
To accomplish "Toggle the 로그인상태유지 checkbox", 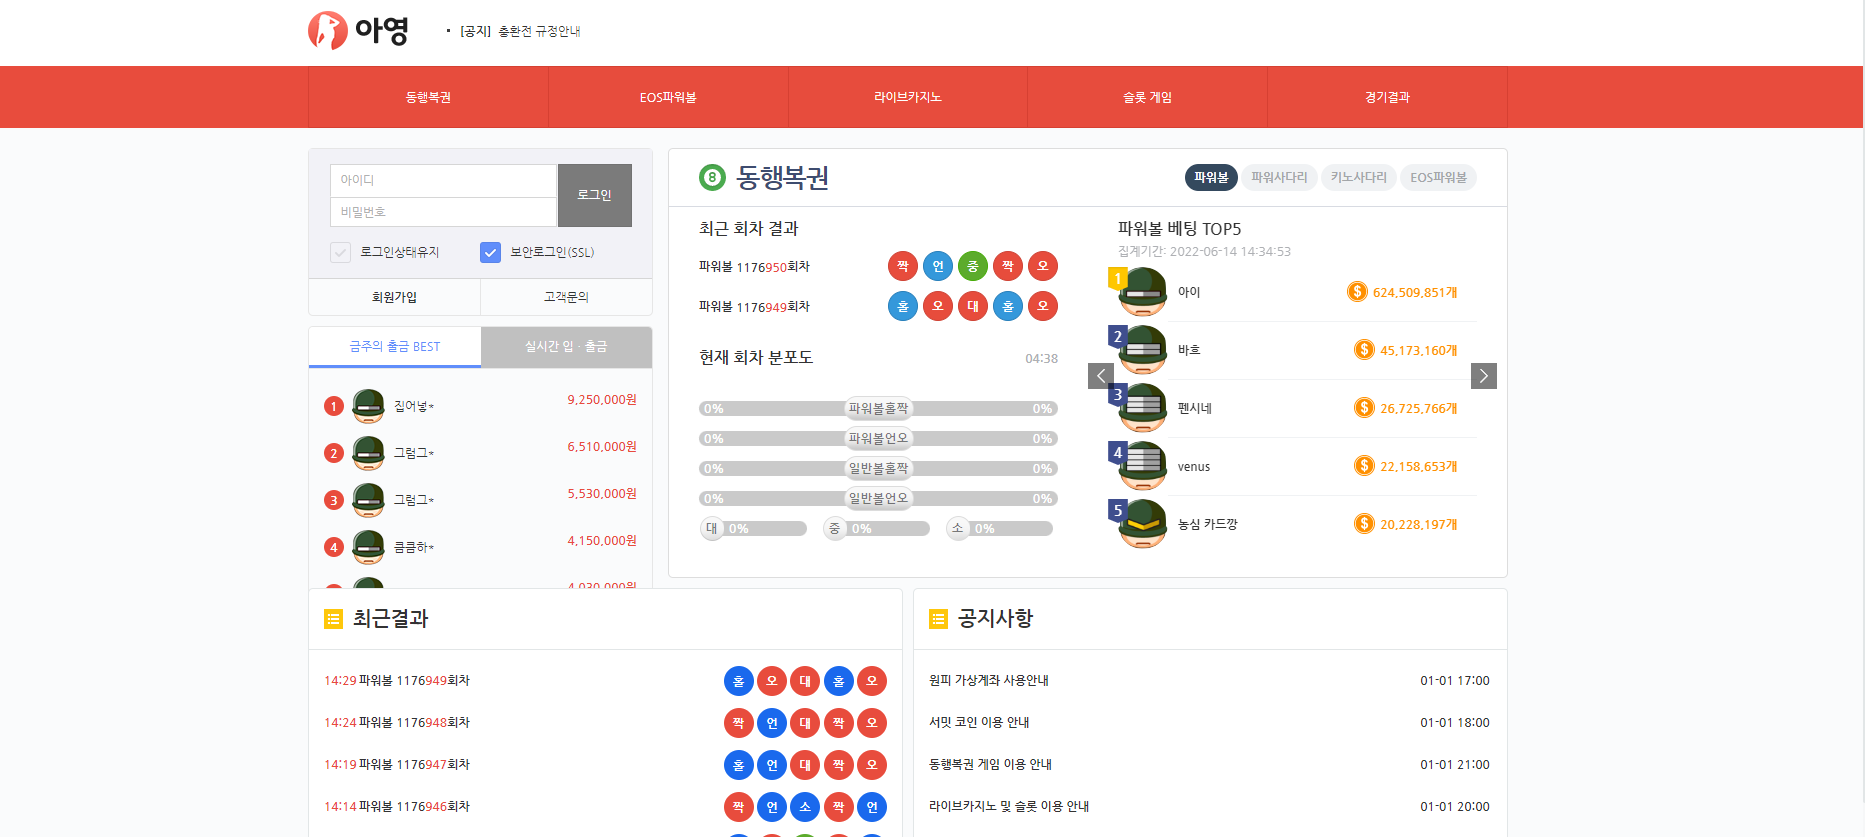I will (x=341, y=252).
